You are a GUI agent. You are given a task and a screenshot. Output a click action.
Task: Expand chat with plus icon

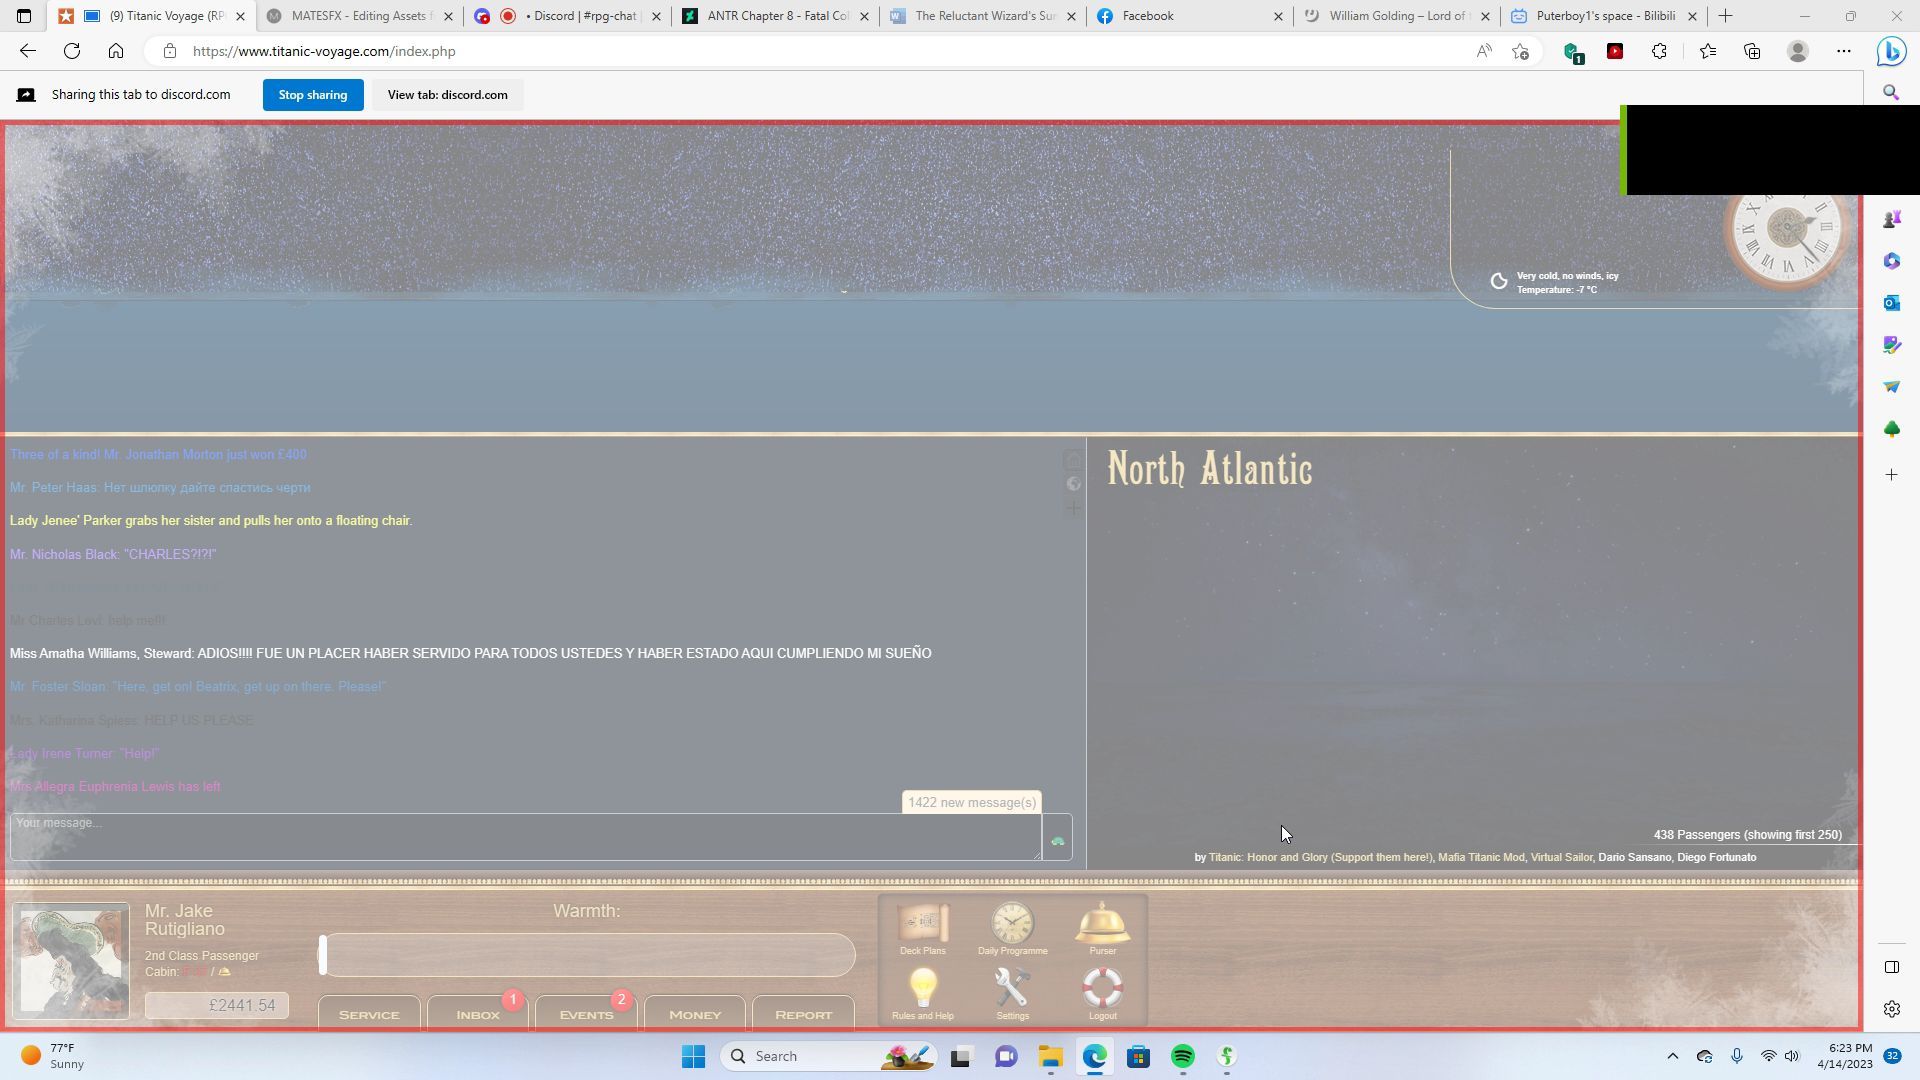[x=1073, y=508]
